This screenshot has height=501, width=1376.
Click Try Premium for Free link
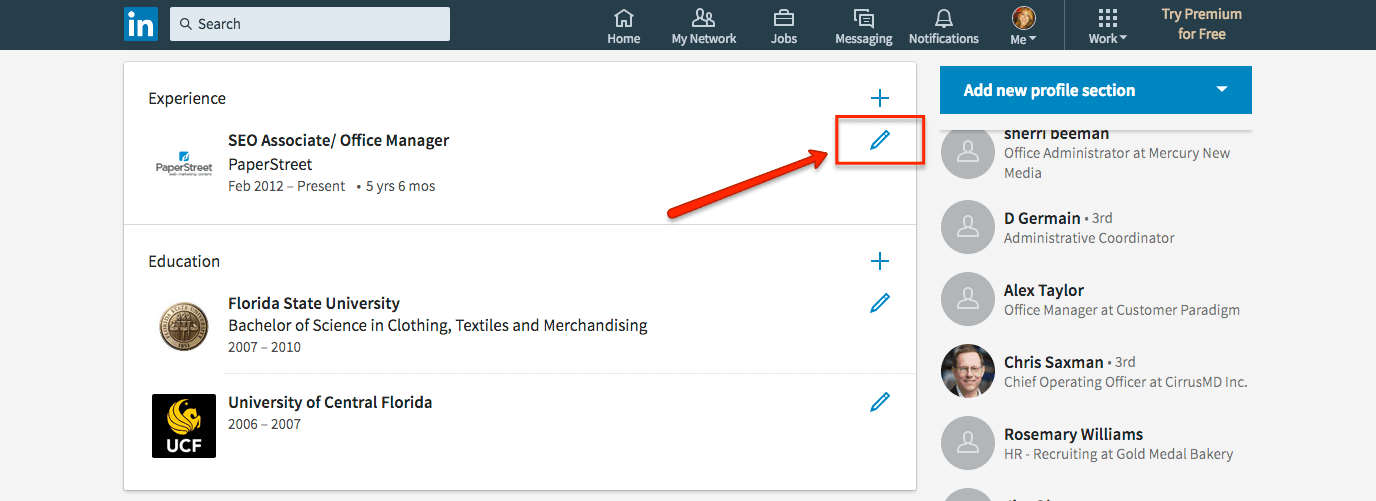coord(1201,24)
